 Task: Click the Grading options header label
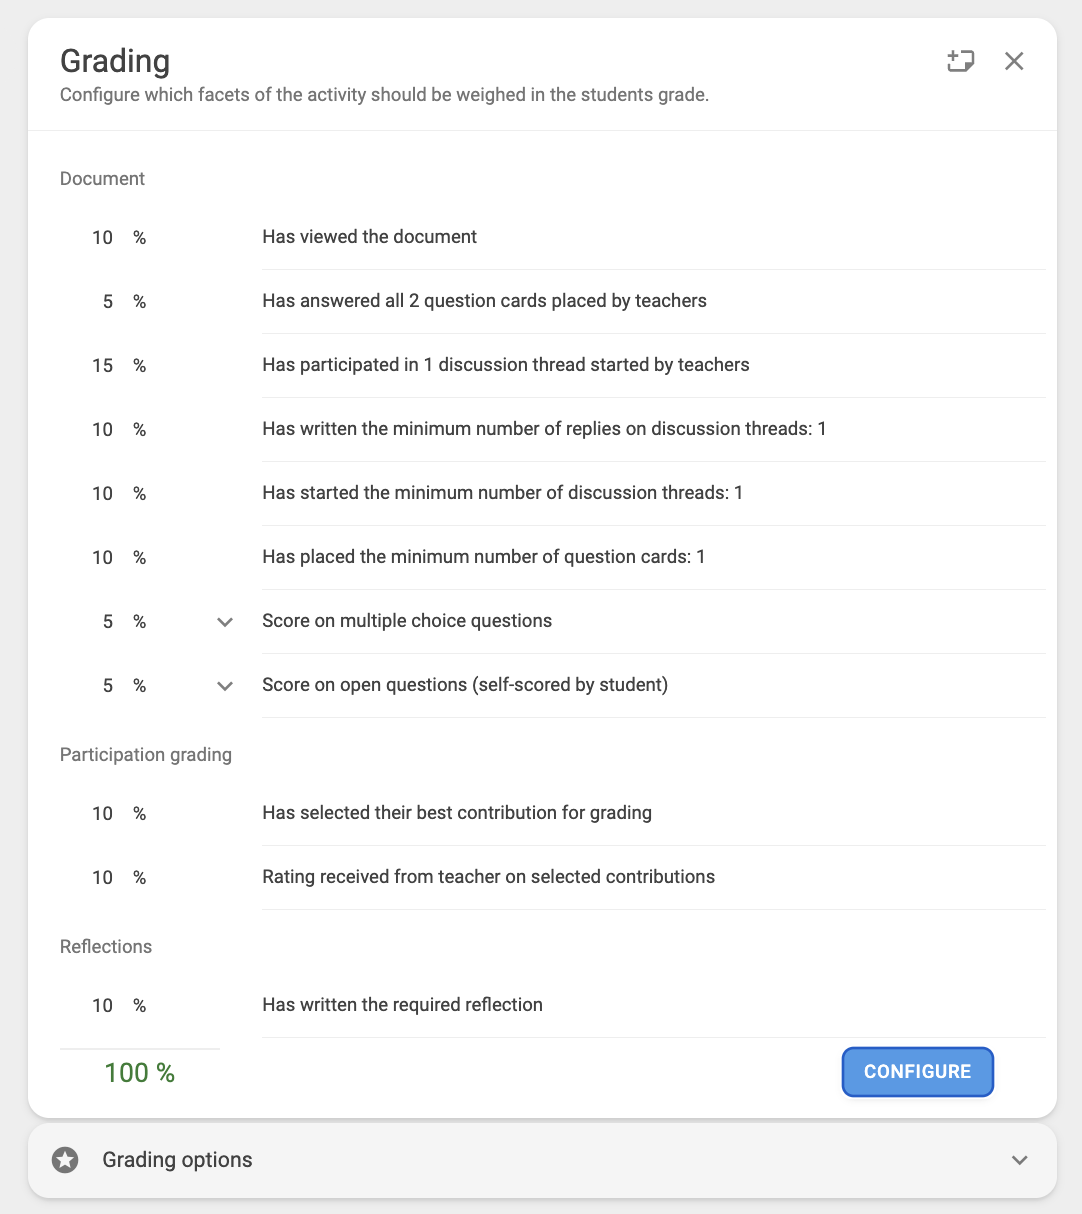[177, 1160]
